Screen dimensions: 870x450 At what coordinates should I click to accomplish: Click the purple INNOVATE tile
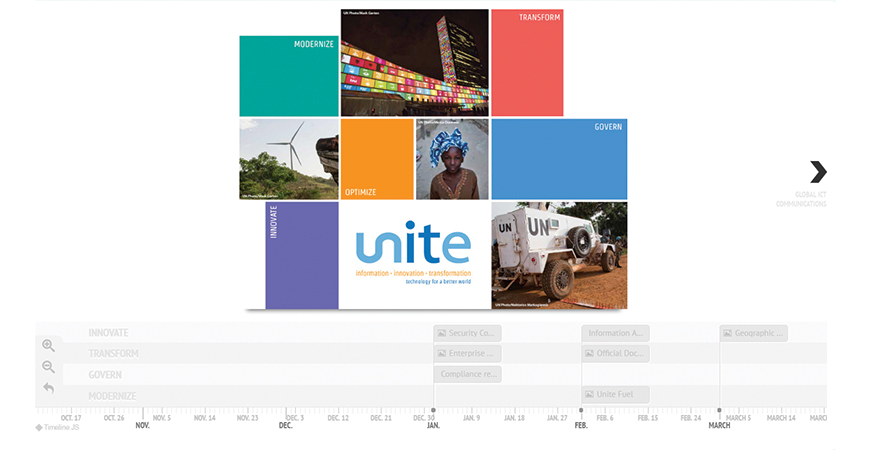click(302, 255)
